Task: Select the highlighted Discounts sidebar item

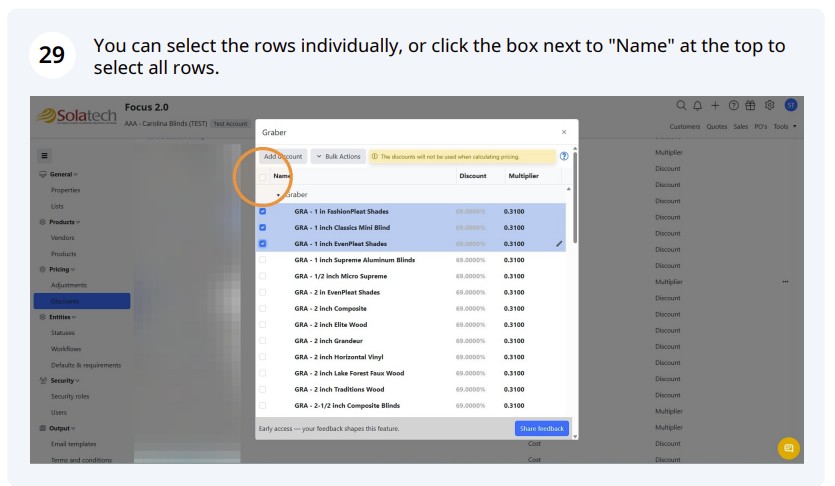Action: pyautogui.click(x=82, y=301)
